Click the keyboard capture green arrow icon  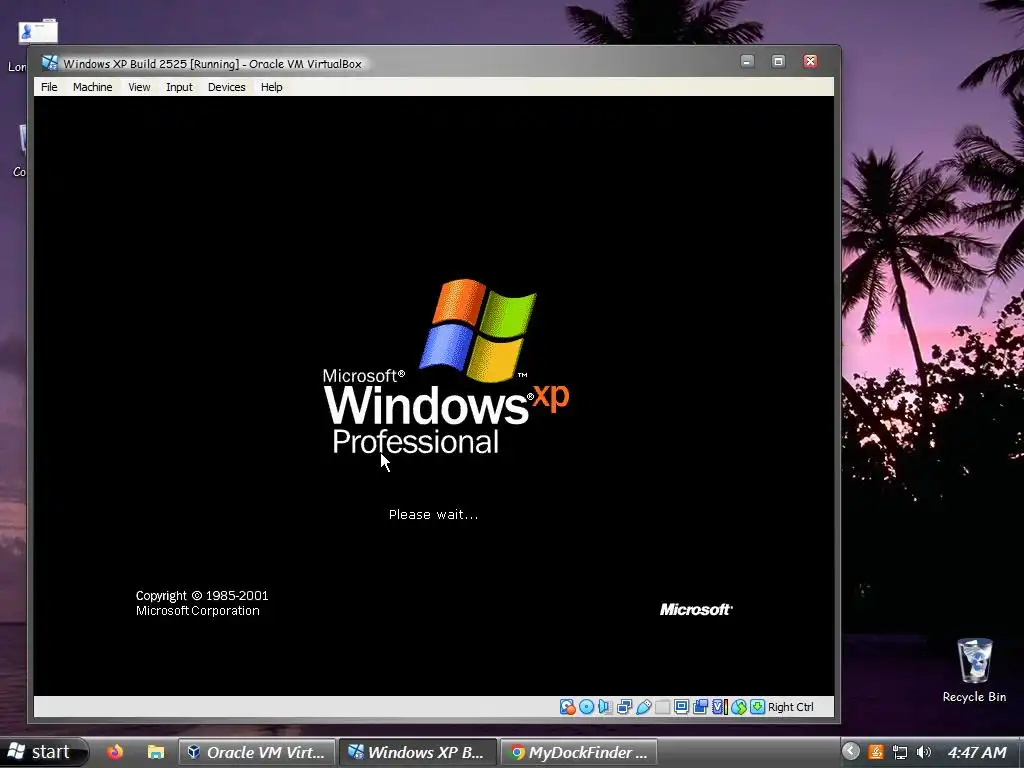point(758,707)
